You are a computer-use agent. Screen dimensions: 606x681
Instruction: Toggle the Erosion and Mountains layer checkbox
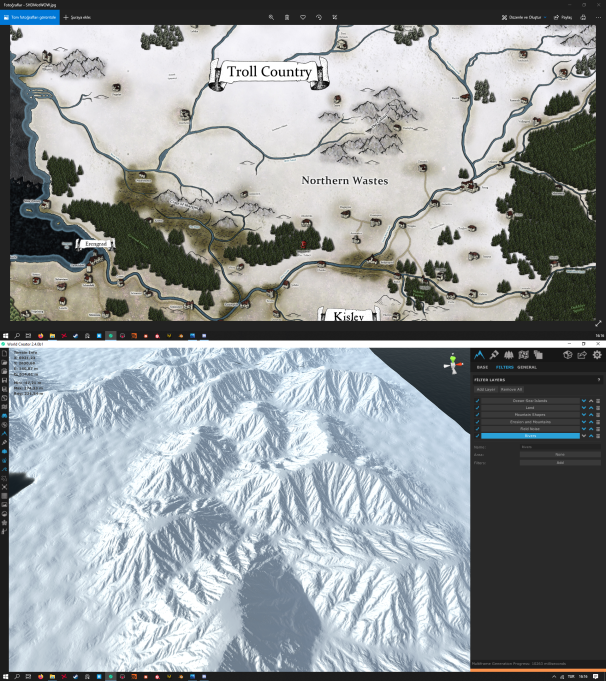(x=477, y=422)
